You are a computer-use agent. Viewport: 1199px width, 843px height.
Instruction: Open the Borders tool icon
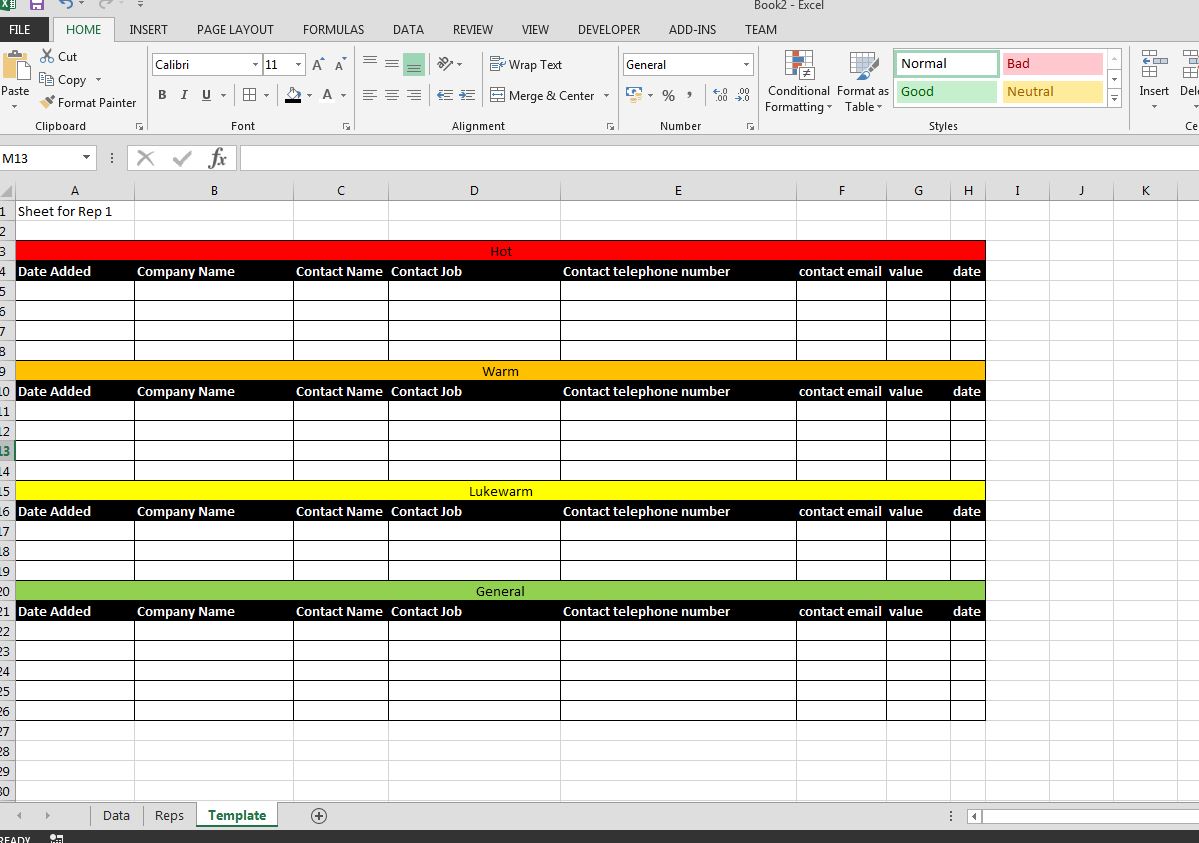[x=249, y=95]
